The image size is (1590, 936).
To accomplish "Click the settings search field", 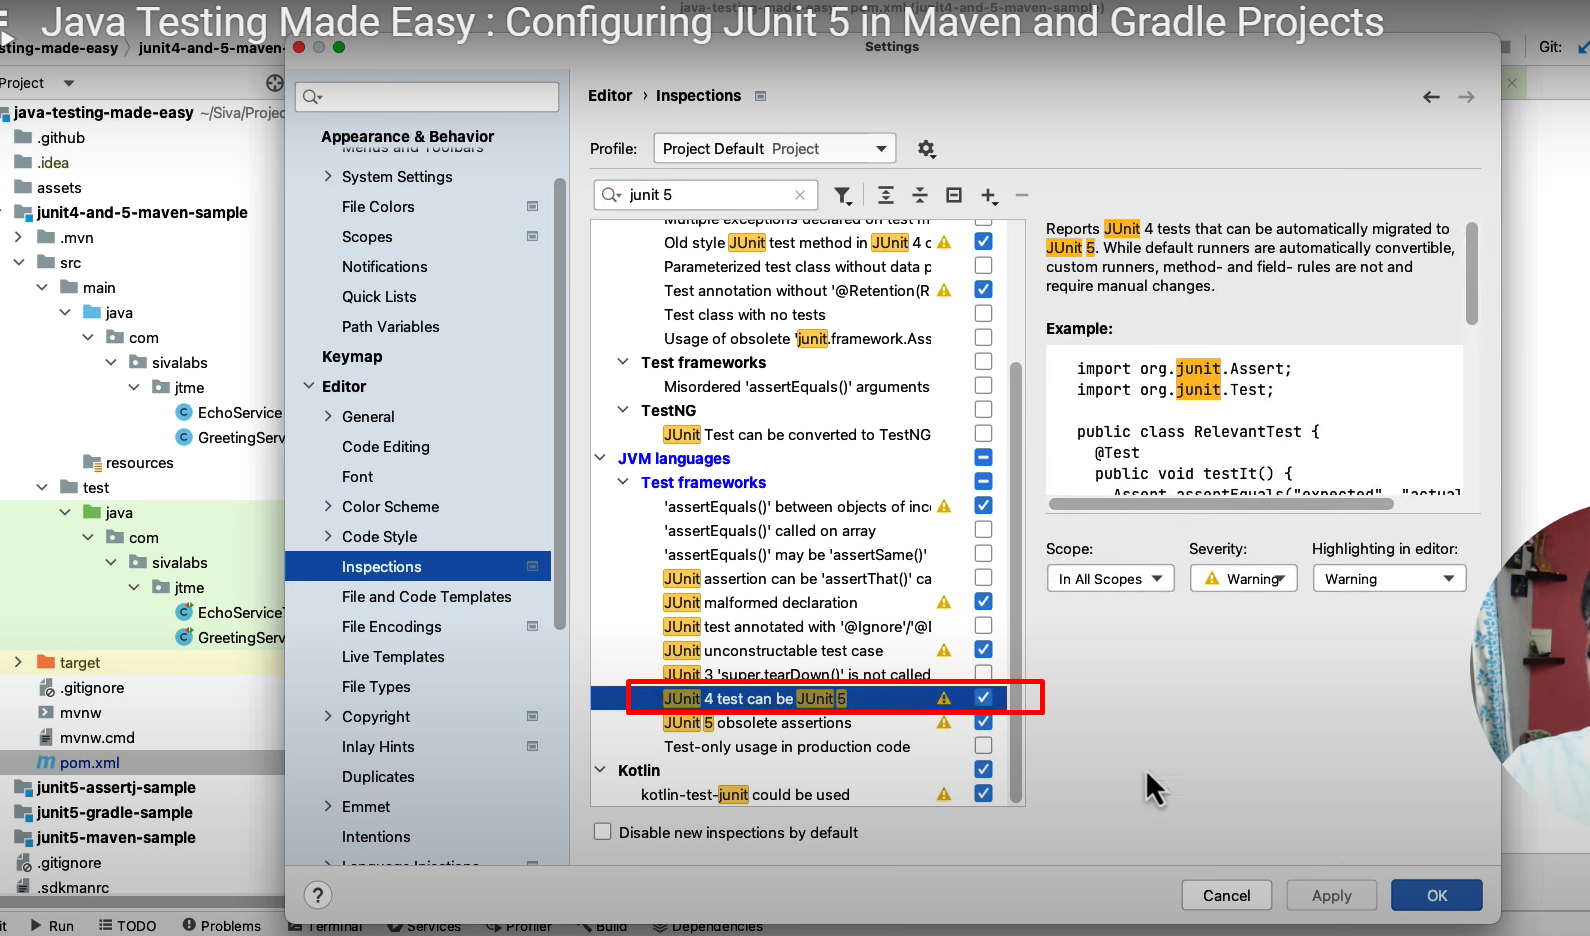I will [x=427, y=97].
